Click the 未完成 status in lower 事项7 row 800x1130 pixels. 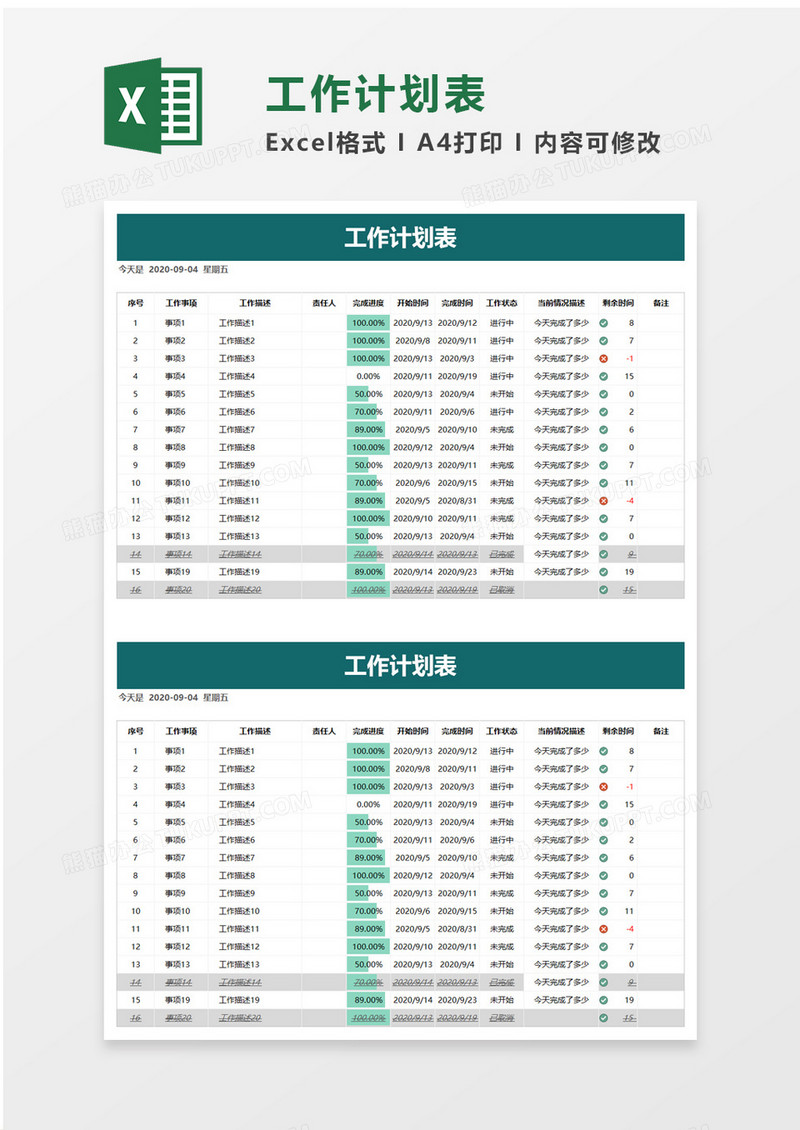(502, 858)
